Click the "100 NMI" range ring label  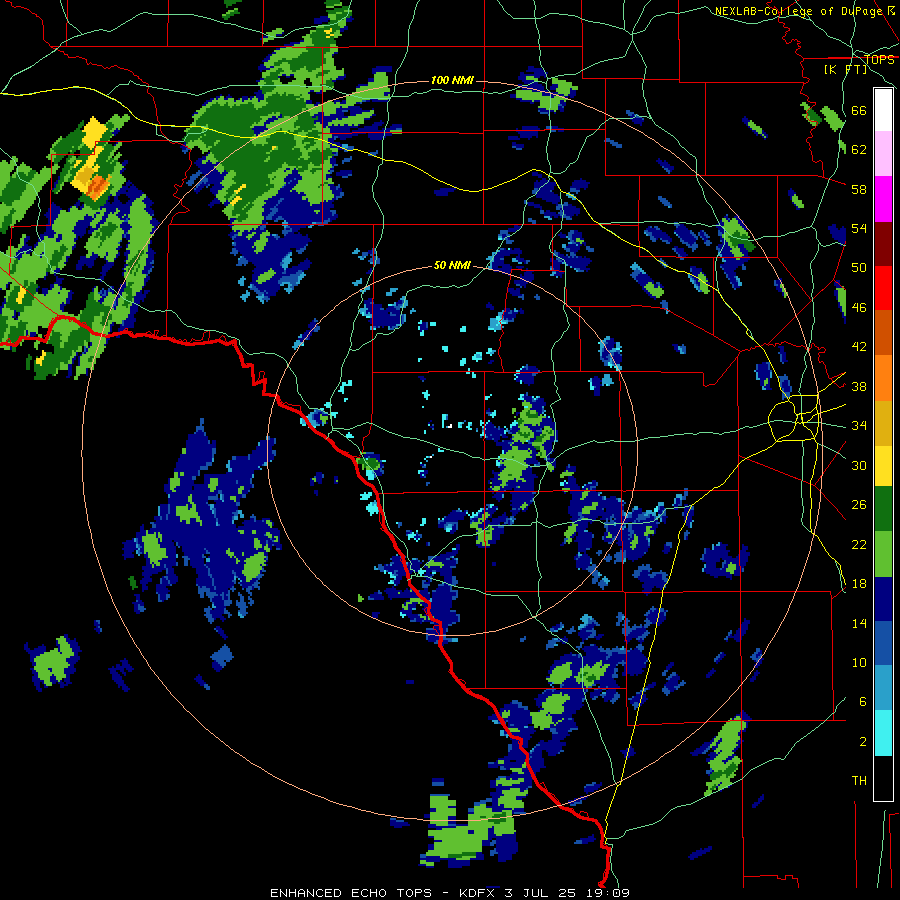pos(452,80)
